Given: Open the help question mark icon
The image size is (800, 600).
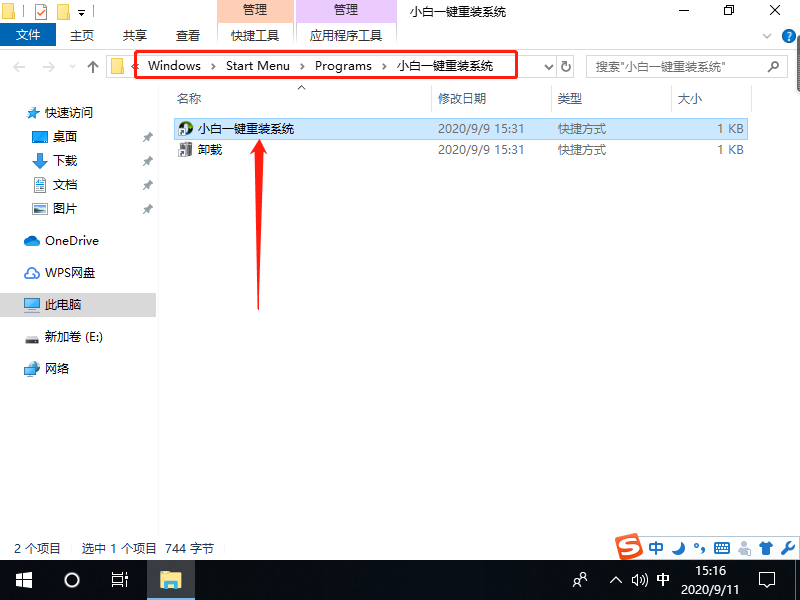Looking at the screenshot, I should [789, 36].
